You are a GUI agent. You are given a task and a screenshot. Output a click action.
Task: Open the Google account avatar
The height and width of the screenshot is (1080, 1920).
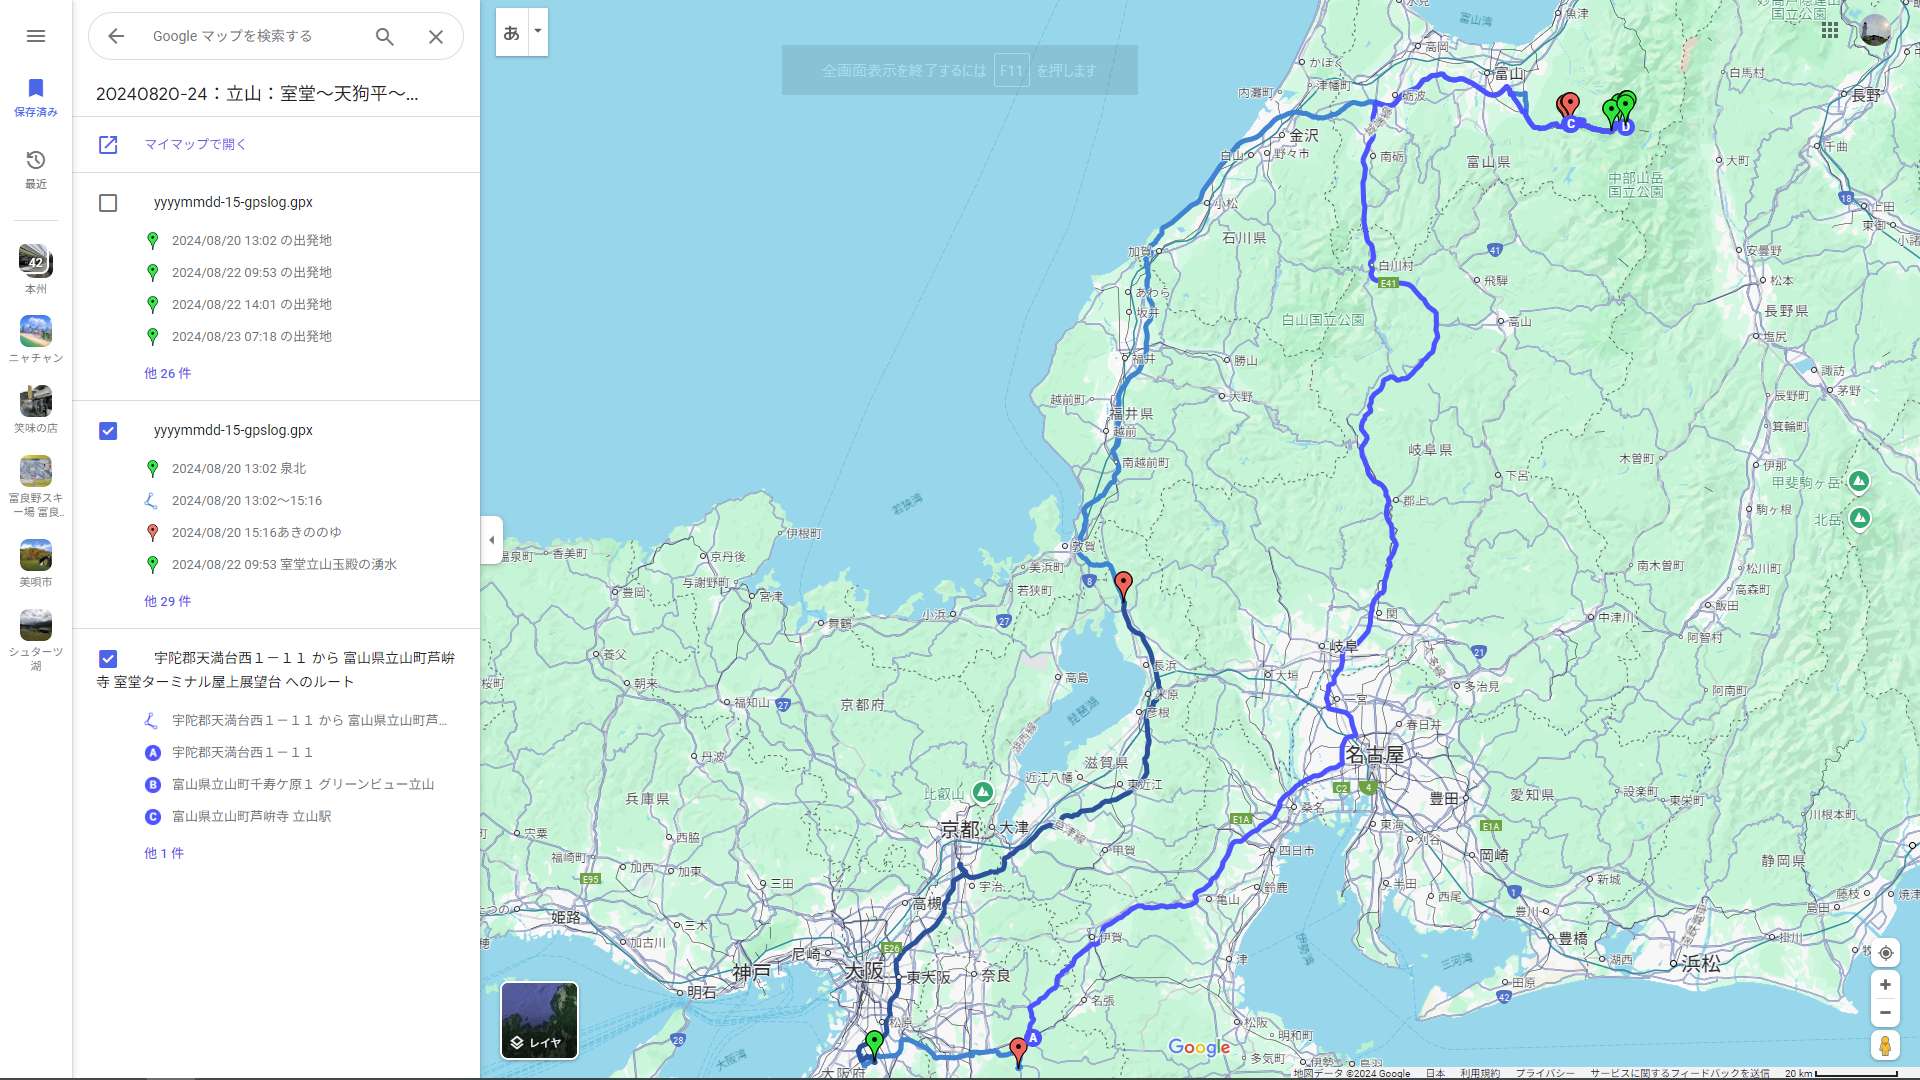point(1875,31)
